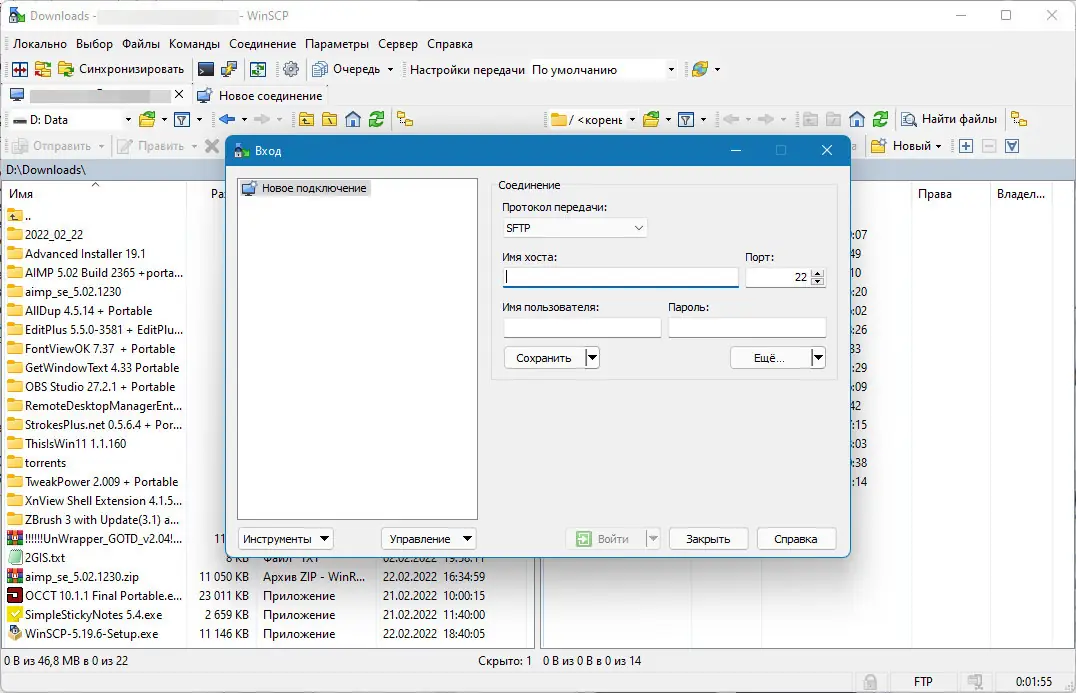Click the Справка button in the login dialog

(x=796, y=539)
